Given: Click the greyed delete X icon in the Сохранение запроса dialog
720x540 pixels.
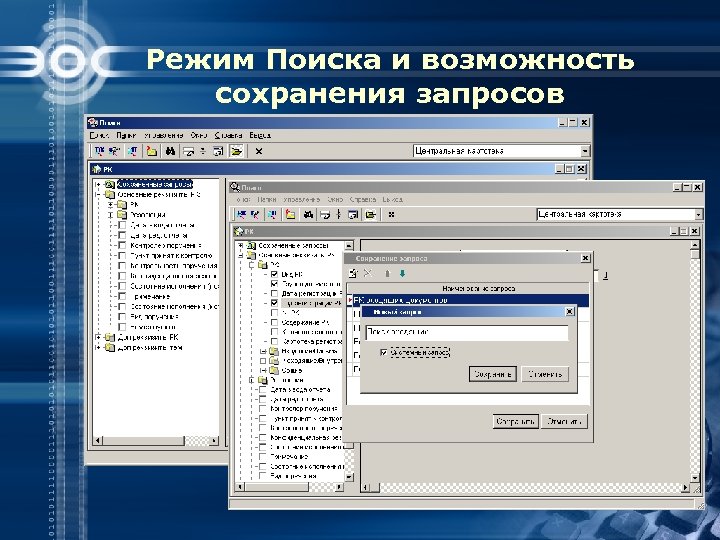Looking at the screenshot, I should [x=368, y=274].
